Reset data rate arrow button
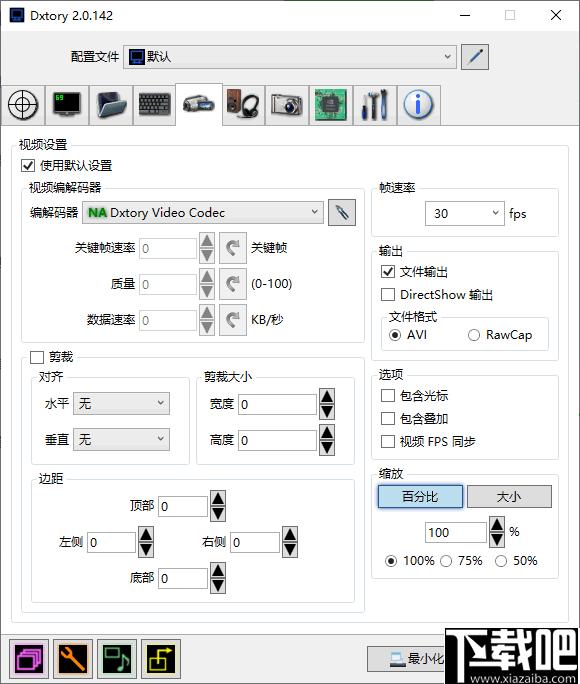 233,320
